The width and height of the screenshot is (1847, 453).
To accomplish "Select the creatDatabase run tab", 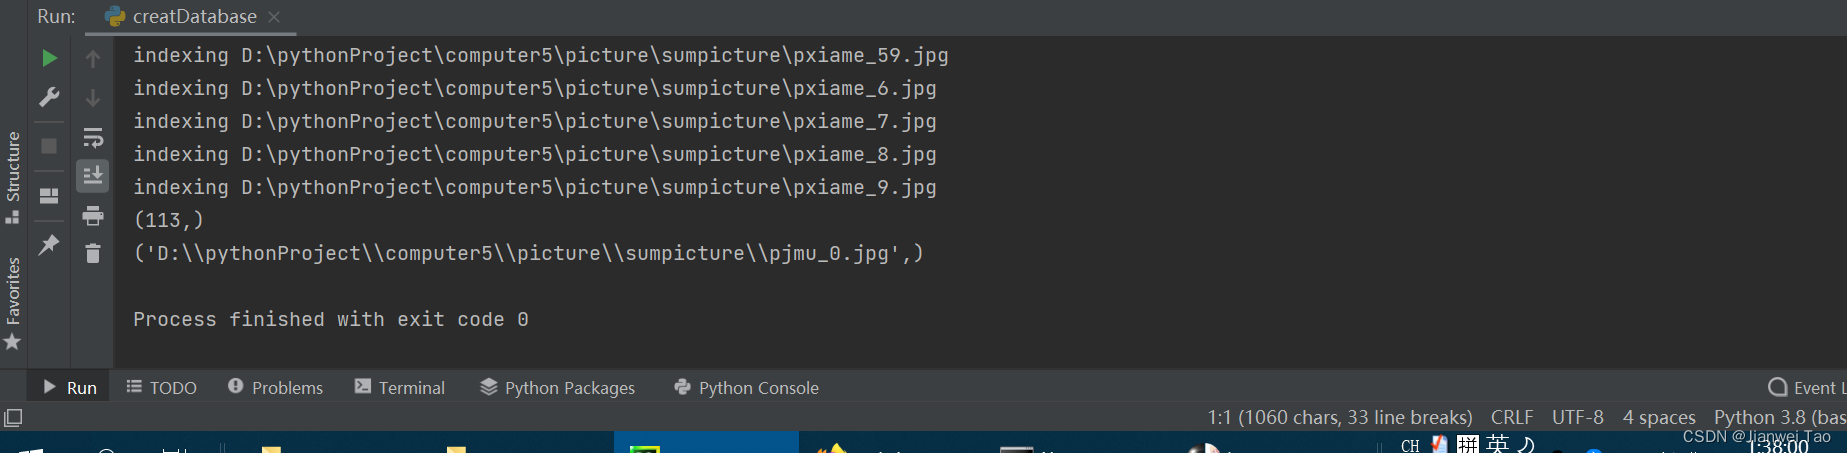I will tap(182, 17).
